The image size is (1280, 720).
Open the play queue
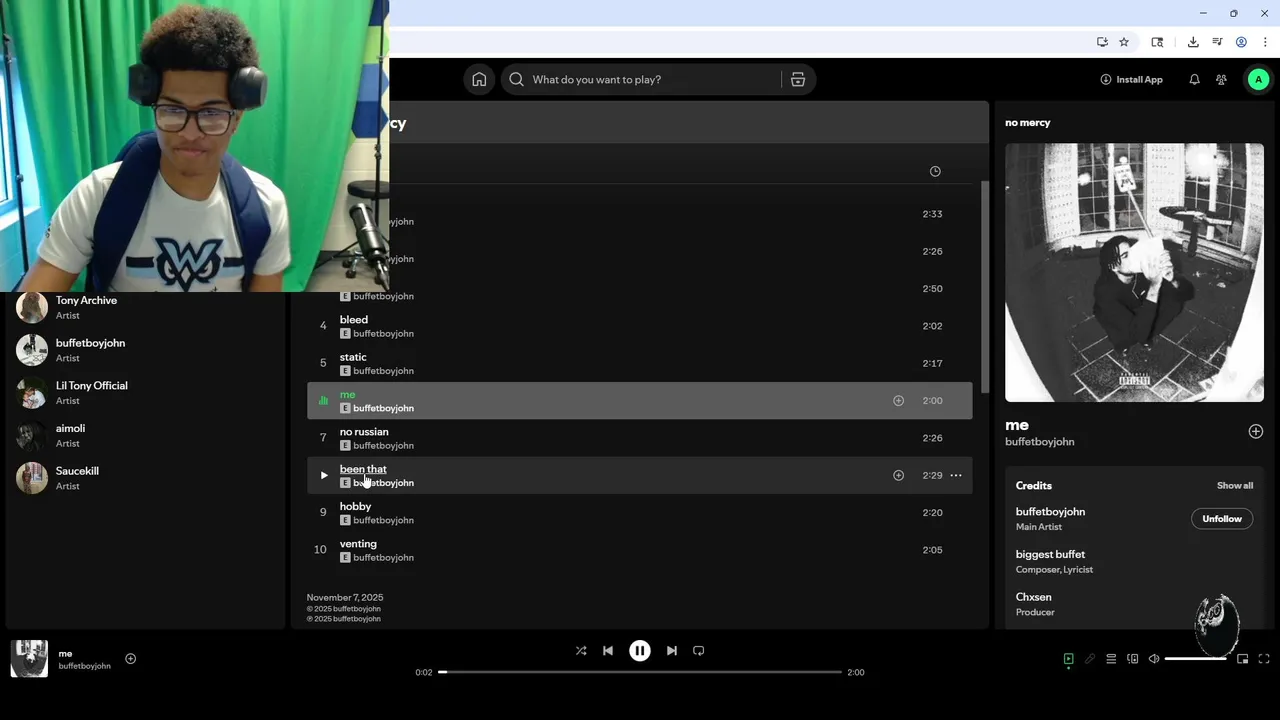[x=1111, y=659]
